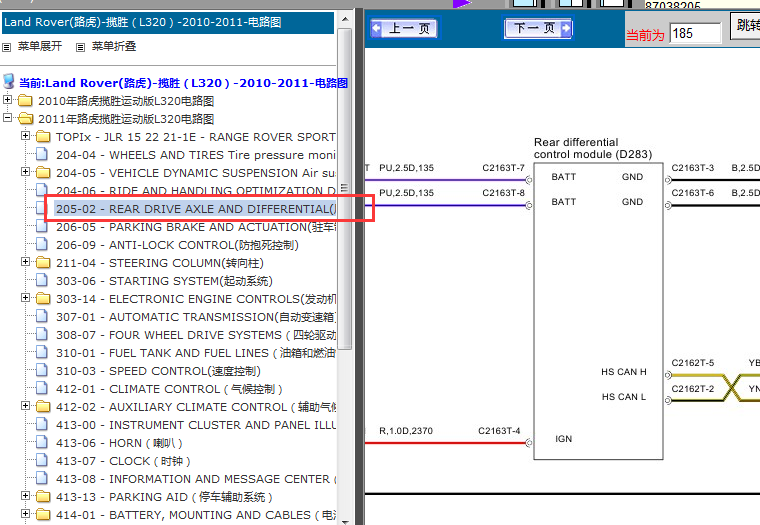This screenshot has width=760, height=525.
Task: Select 205-02 Rear Drive Axle and Differential
Action: coord(195,209)
